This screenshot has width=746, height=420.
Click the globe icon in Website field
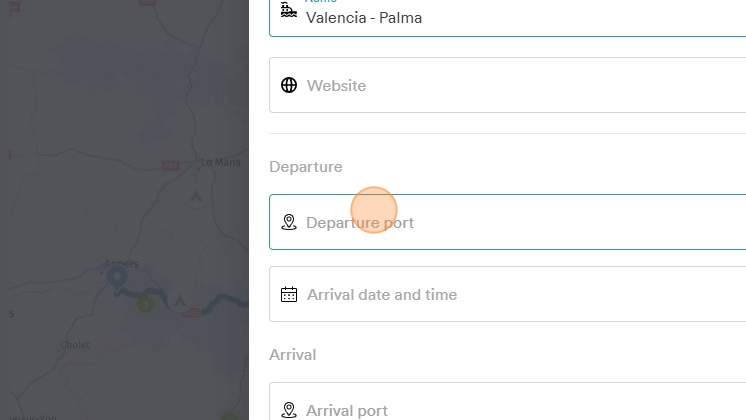coord(289,85)
